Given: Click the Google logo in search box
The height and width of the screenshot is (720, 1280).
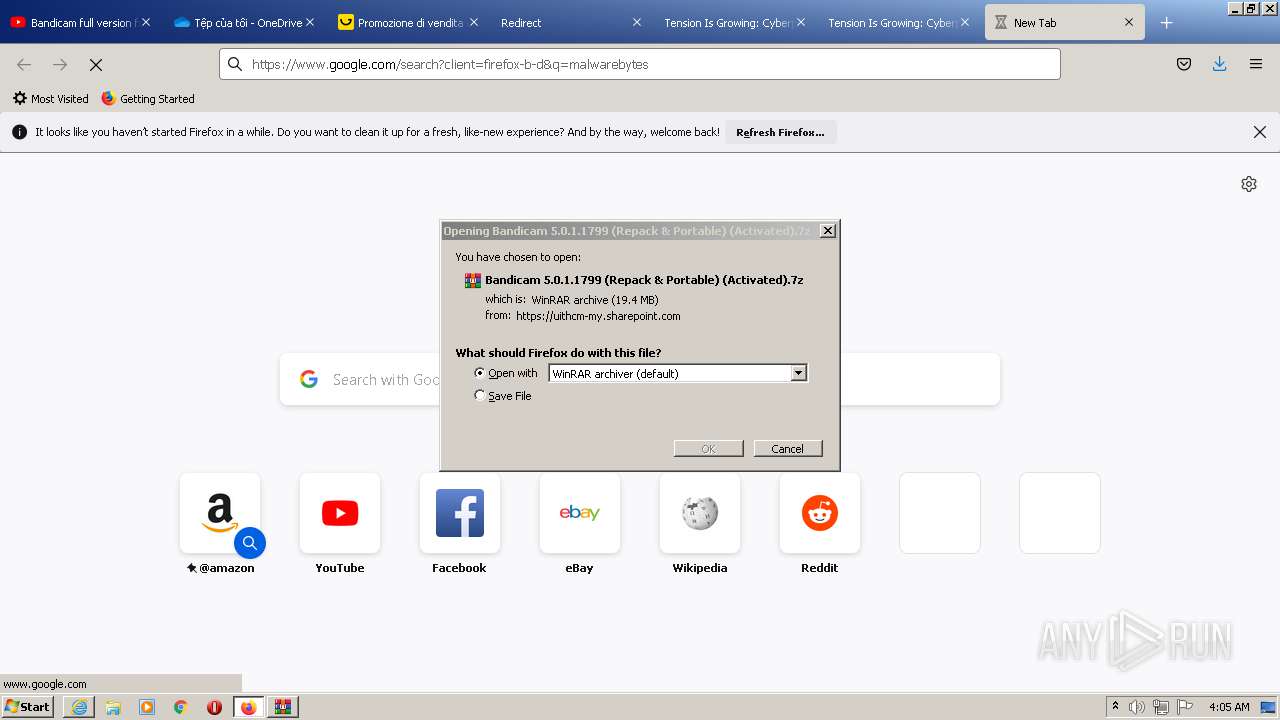Looking at the screenshot, I should [x=309, y=379].
